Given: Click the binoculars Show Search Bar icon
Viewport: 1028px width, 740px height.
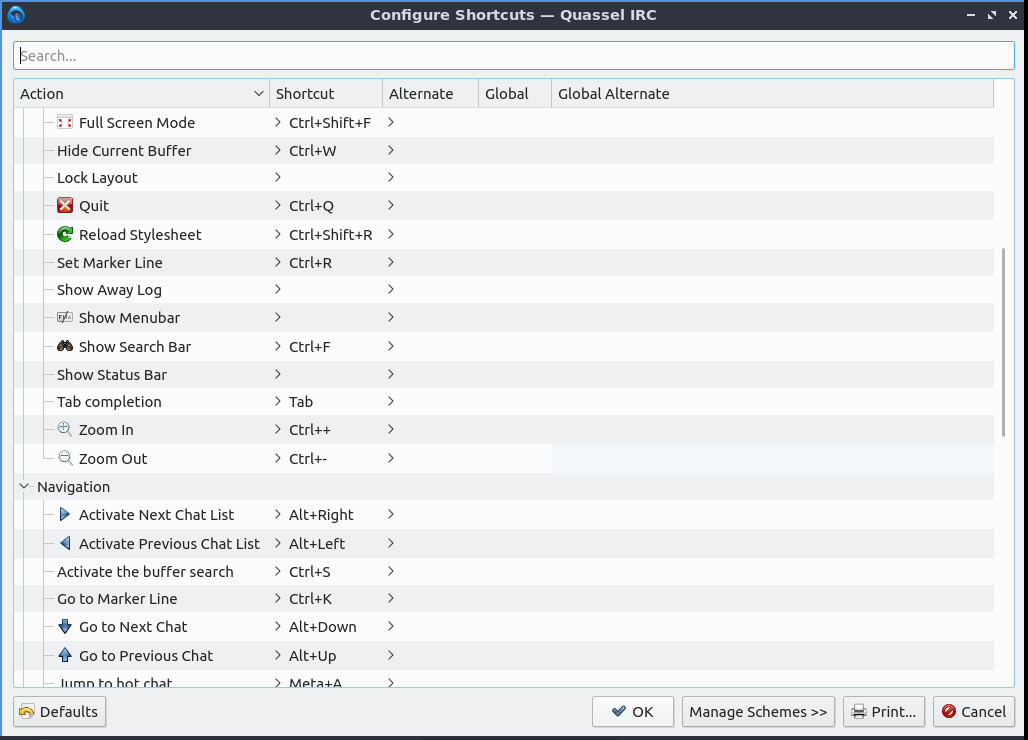Looking at the screenshot, I should (65, 347).
